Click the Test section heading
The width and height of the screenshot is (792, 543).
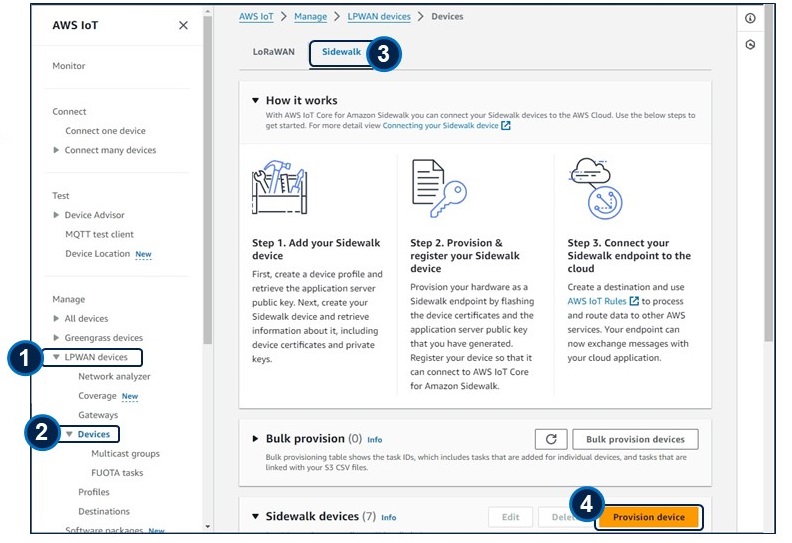tap(61, 195)
